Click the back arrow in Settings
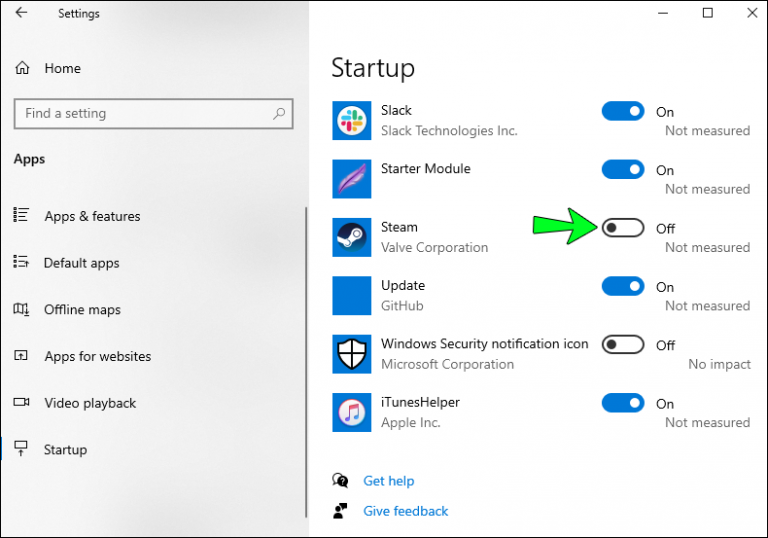Image resolution: width=768 pixels, height=538 pixels. click(x=21, y=13)
